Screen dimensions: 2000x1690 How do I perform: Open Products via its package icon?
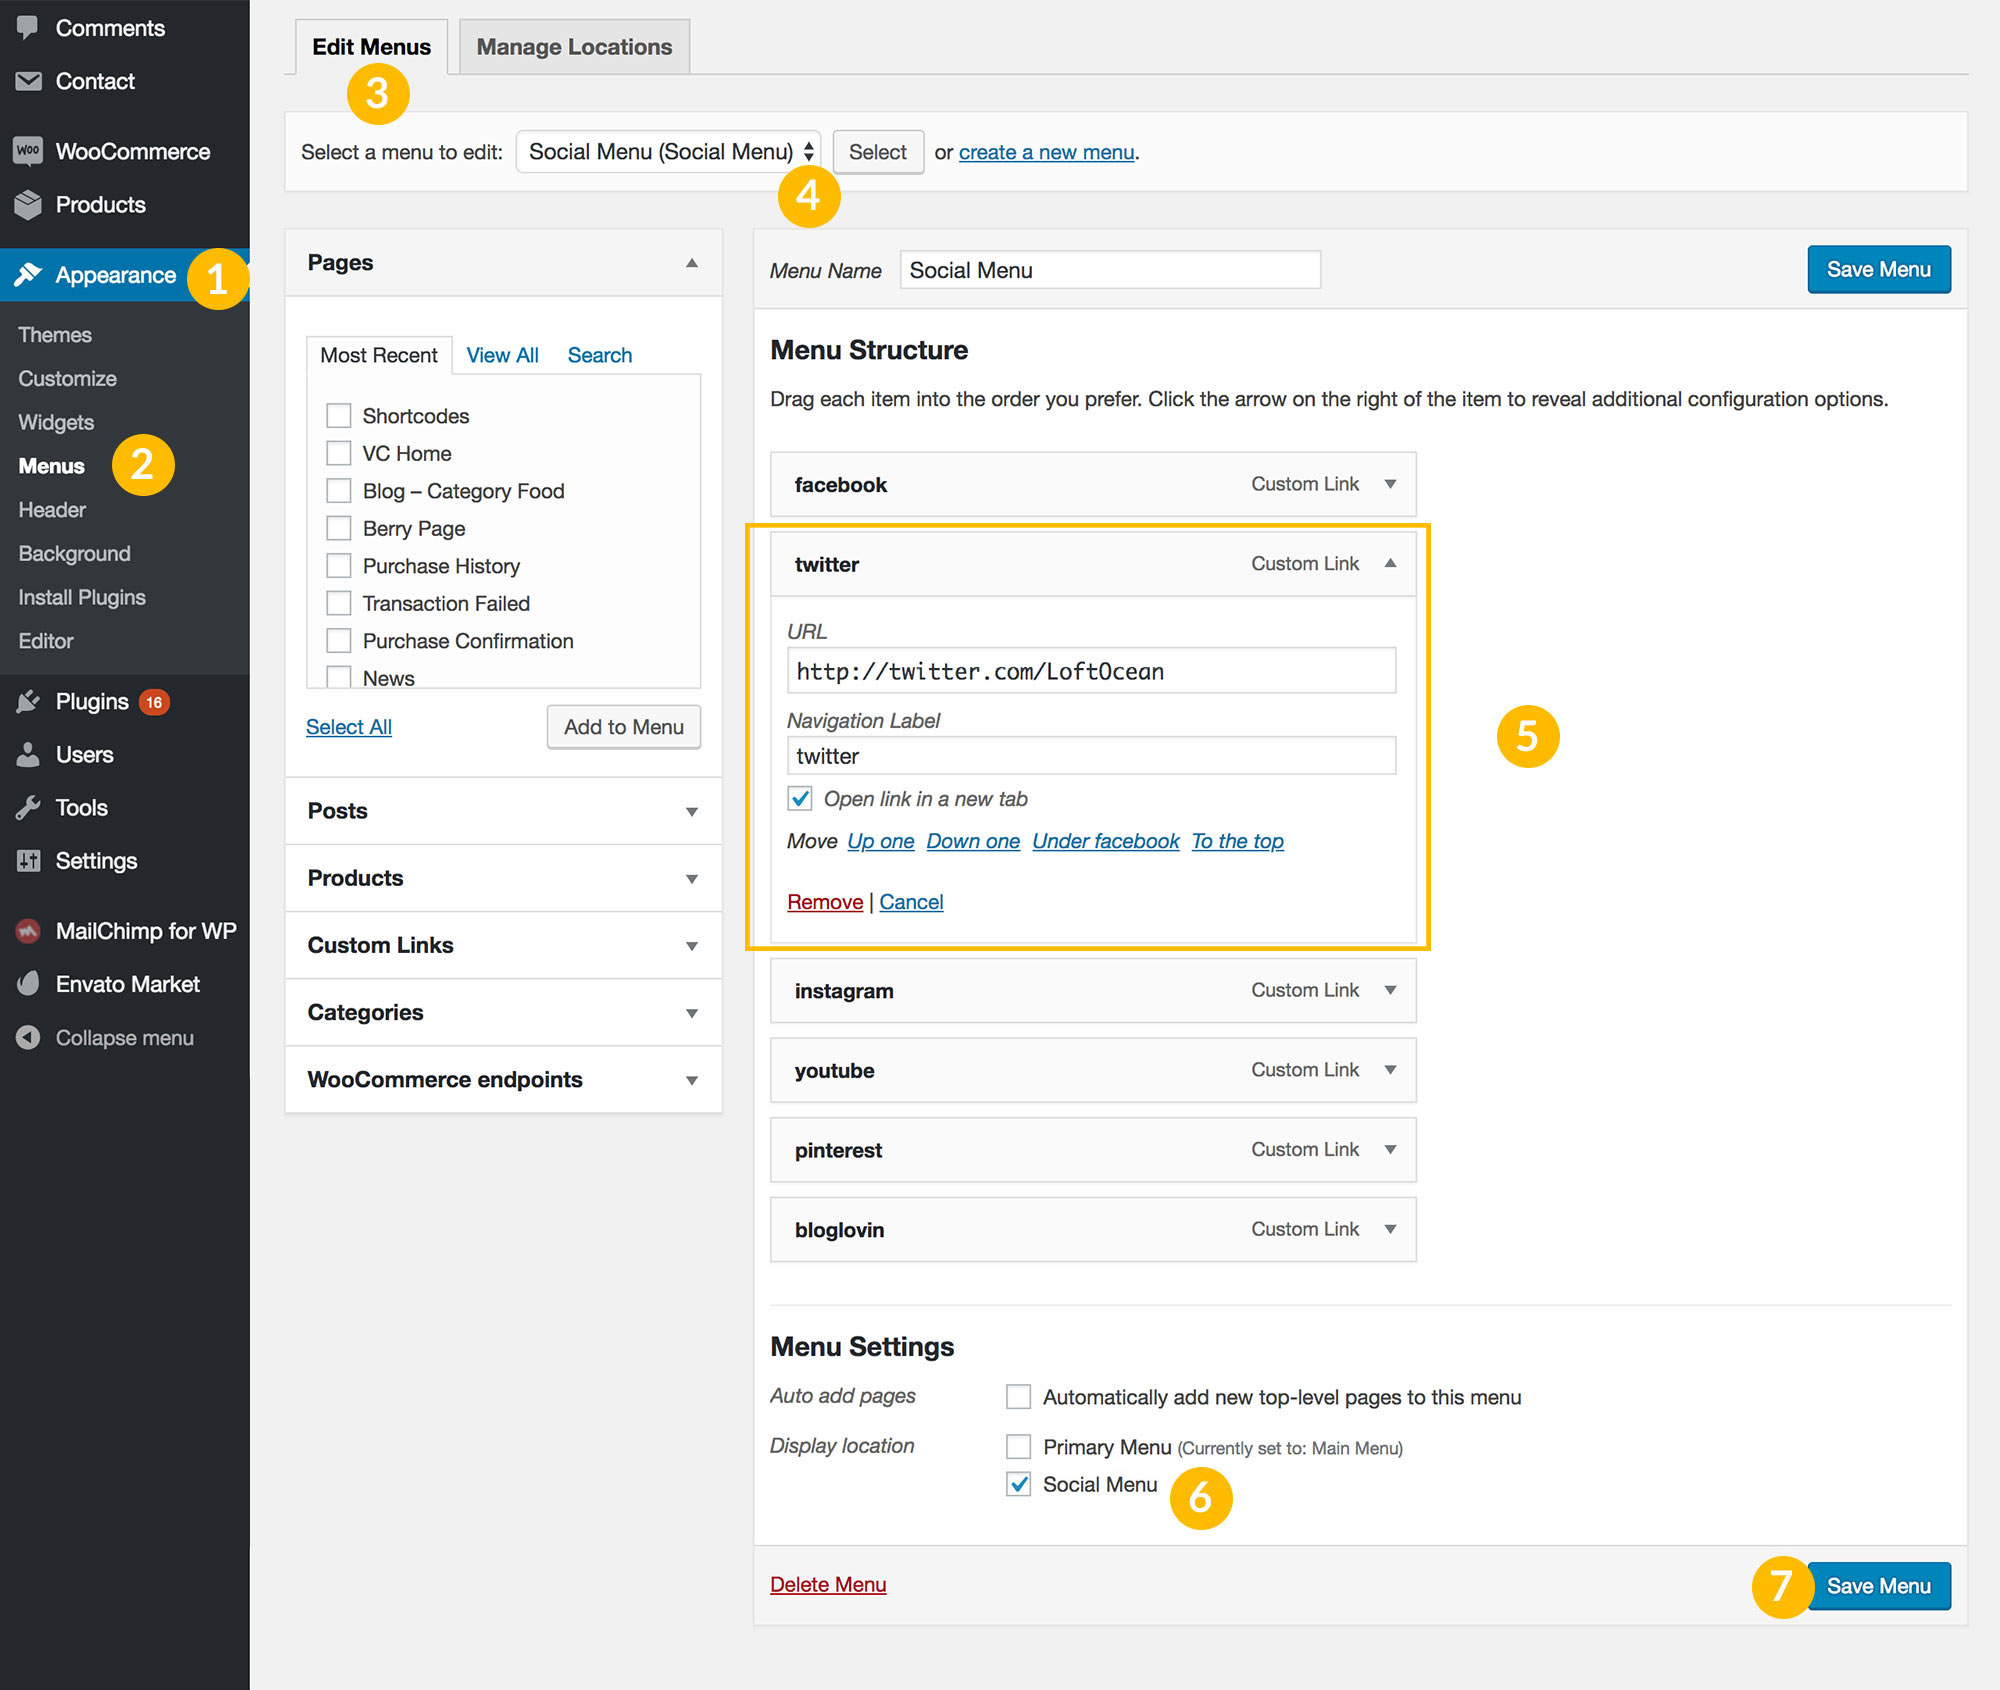pyautogui.click(x=29, y=204)
